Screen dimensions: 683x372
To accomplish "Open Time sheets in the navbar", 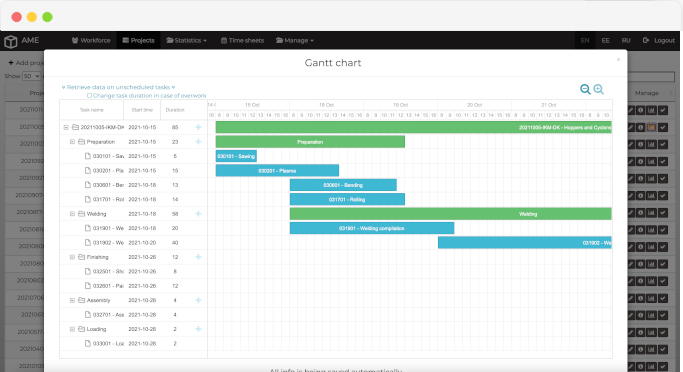I will tap(242, 40).
